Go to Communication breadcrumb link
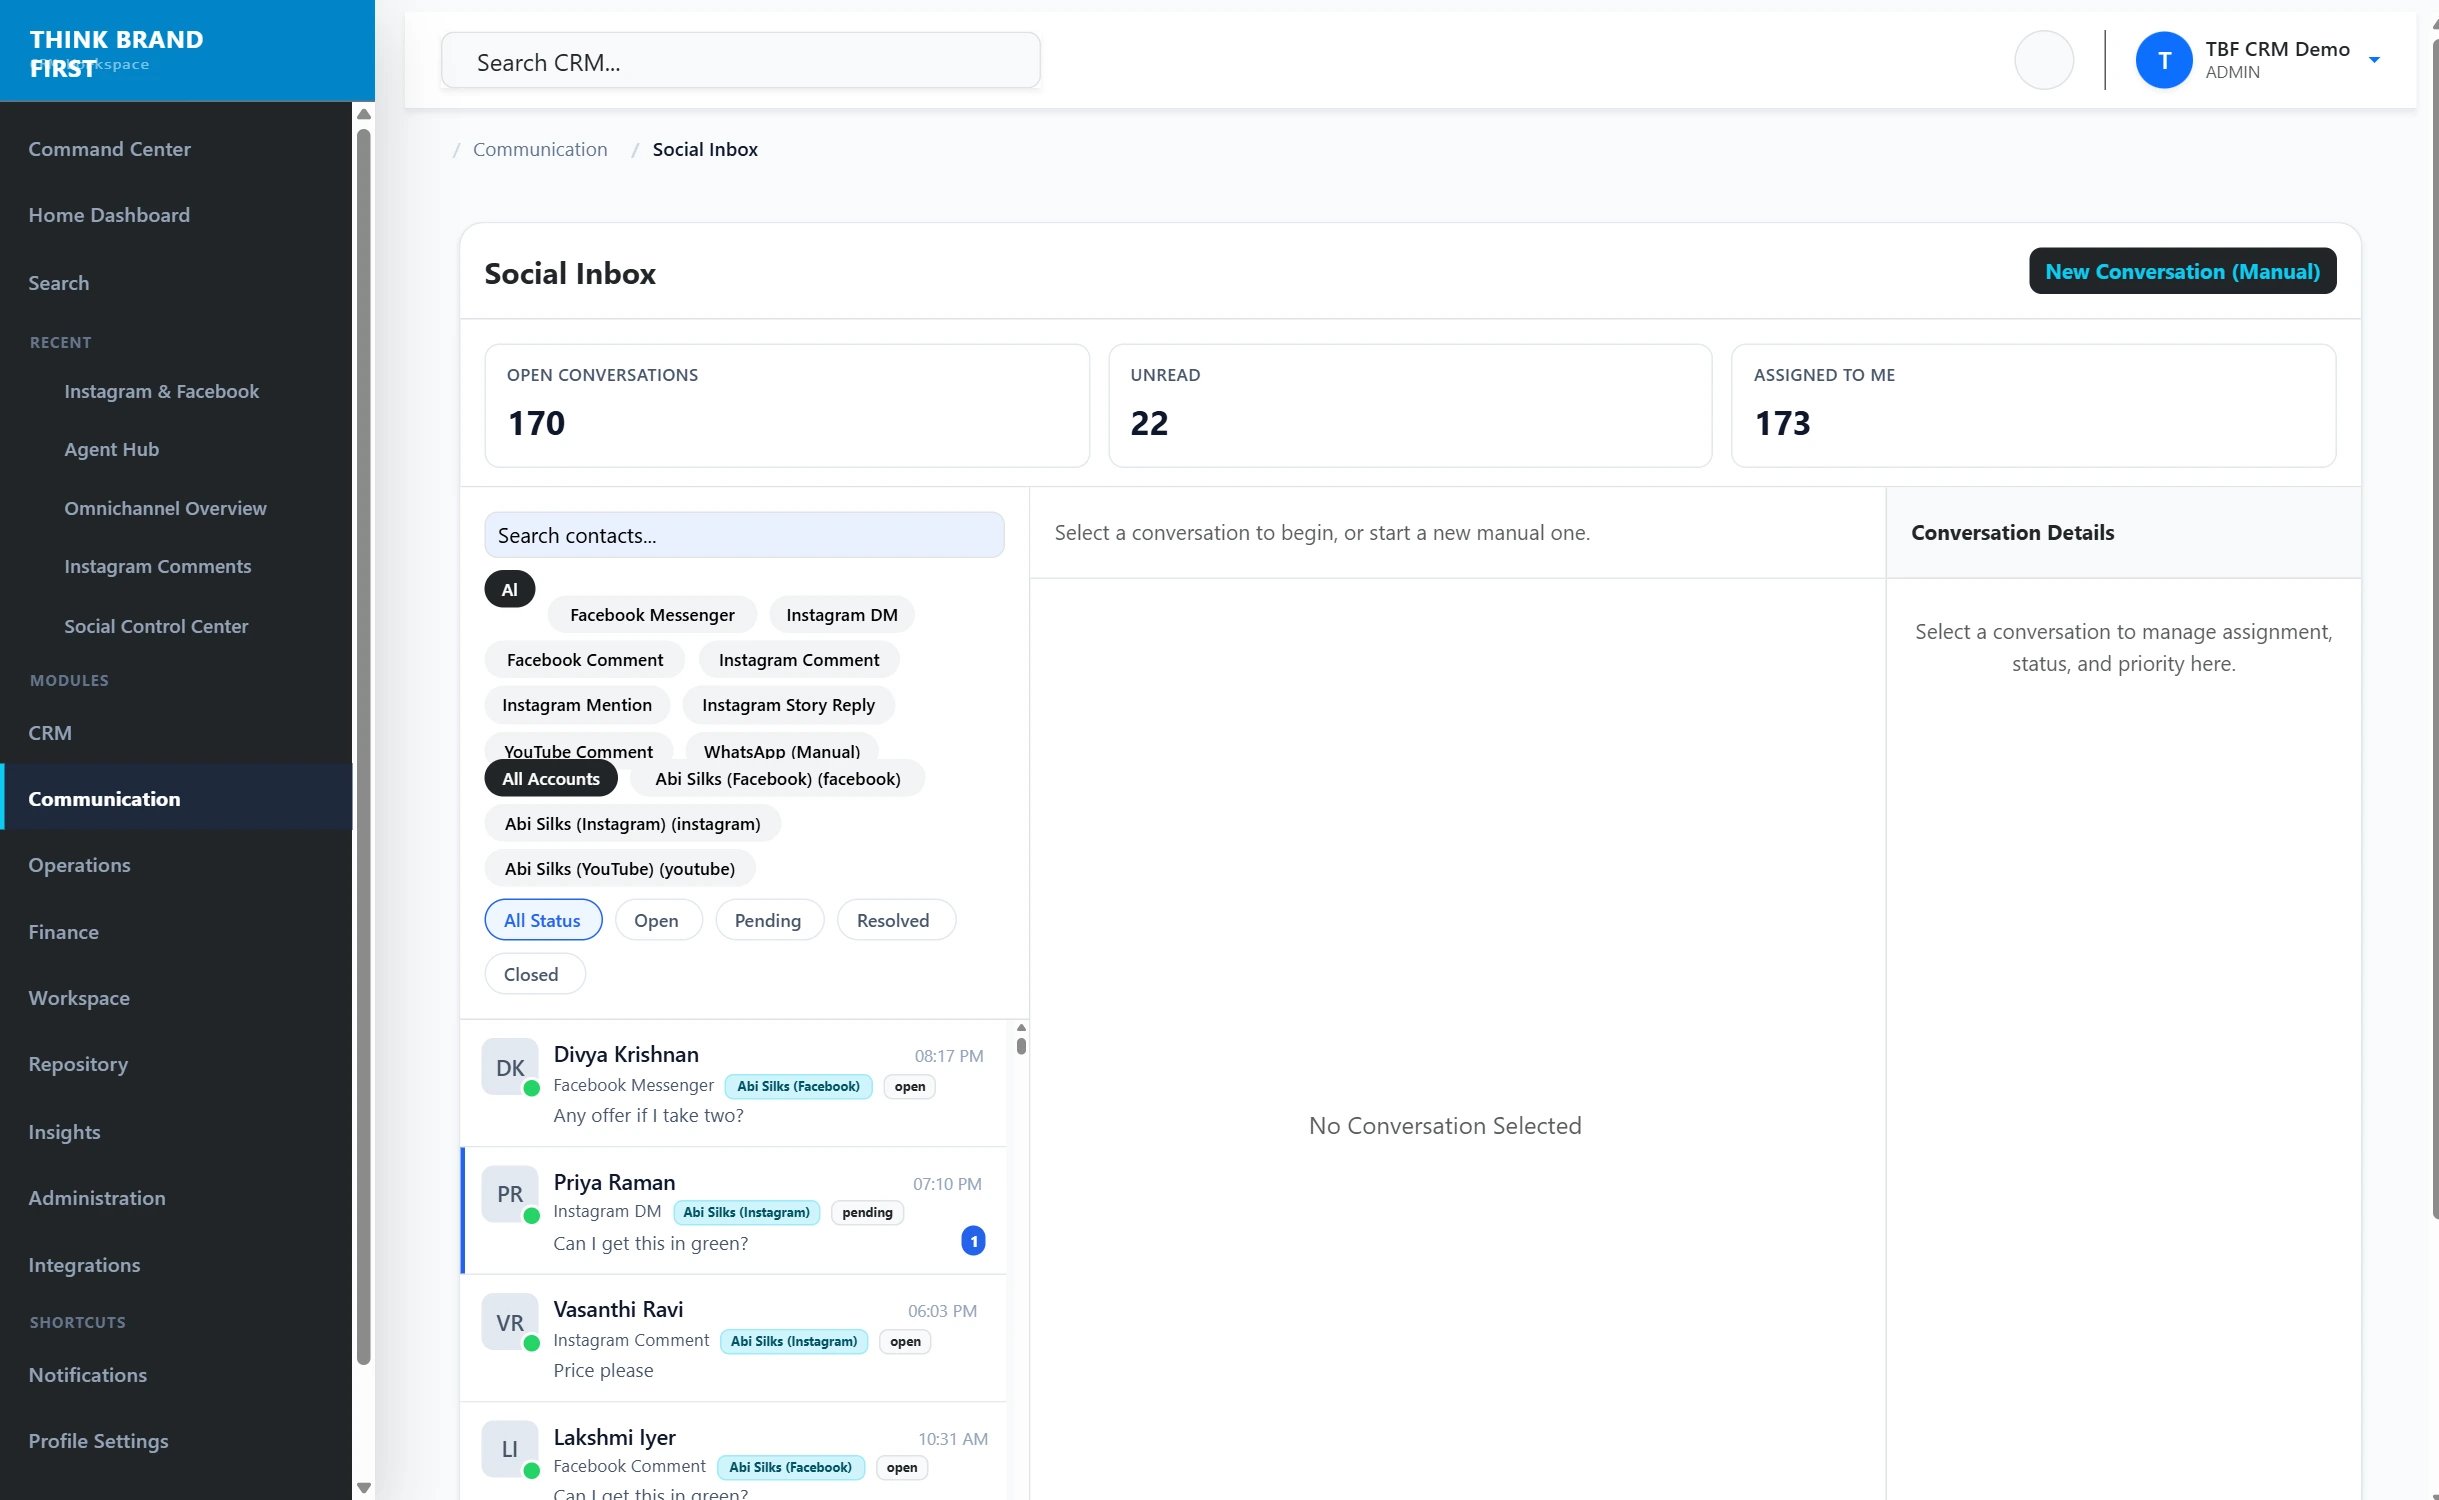The height and width of the screenshot is (1500, 2439). [x=540, y=149]
